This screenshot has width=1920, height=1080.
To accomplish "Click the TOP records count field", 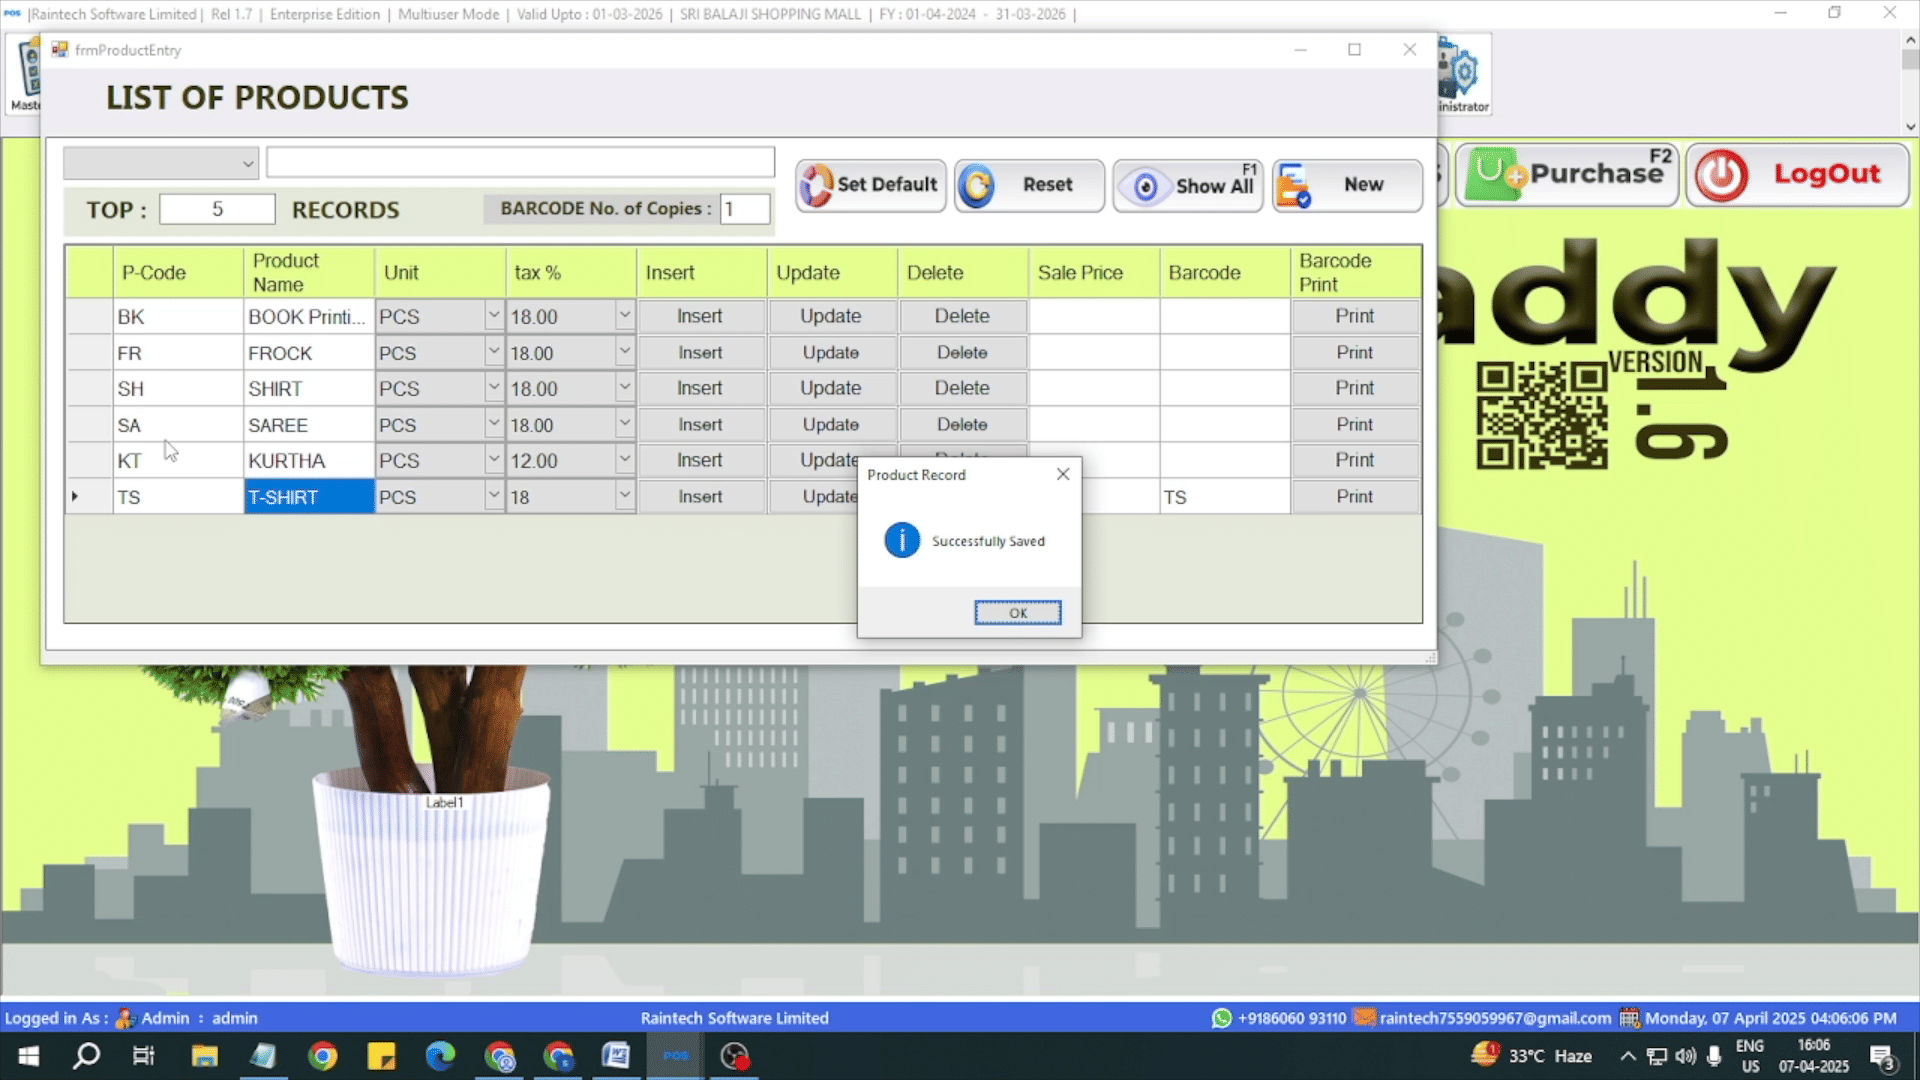I will coord(217,209).
